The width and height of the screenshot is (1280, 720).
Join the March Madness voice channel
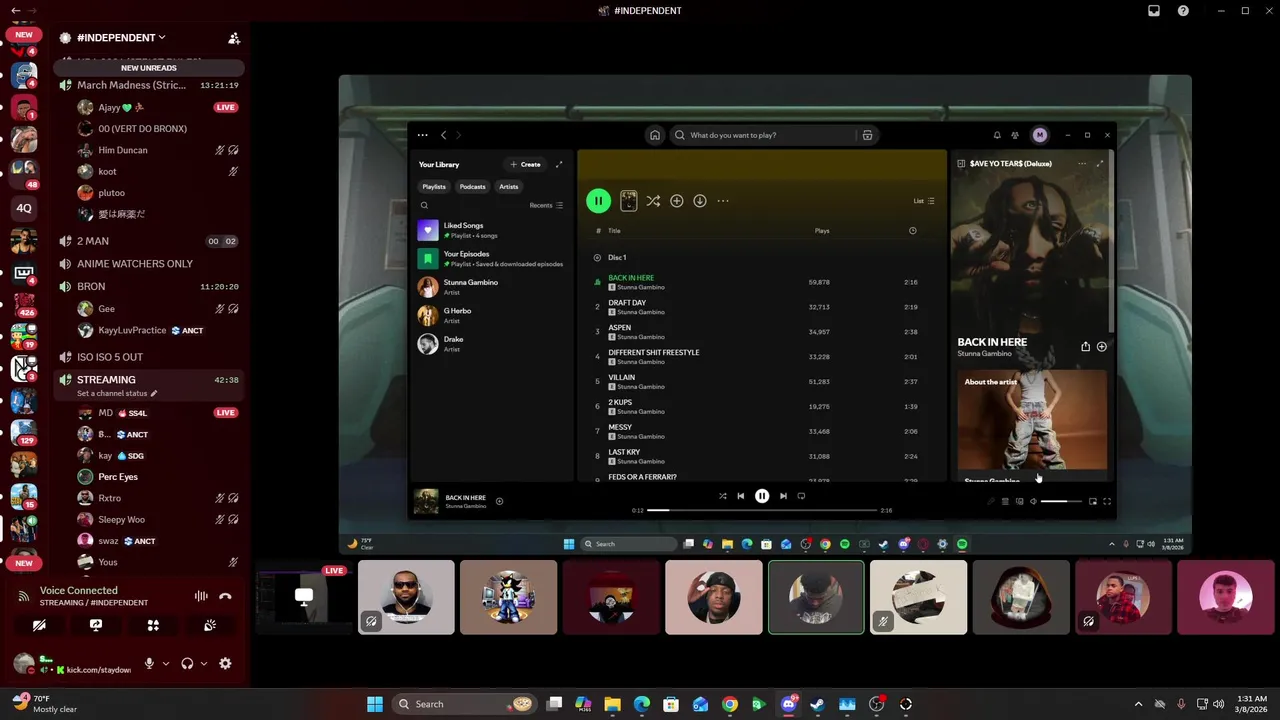(150, 86)
